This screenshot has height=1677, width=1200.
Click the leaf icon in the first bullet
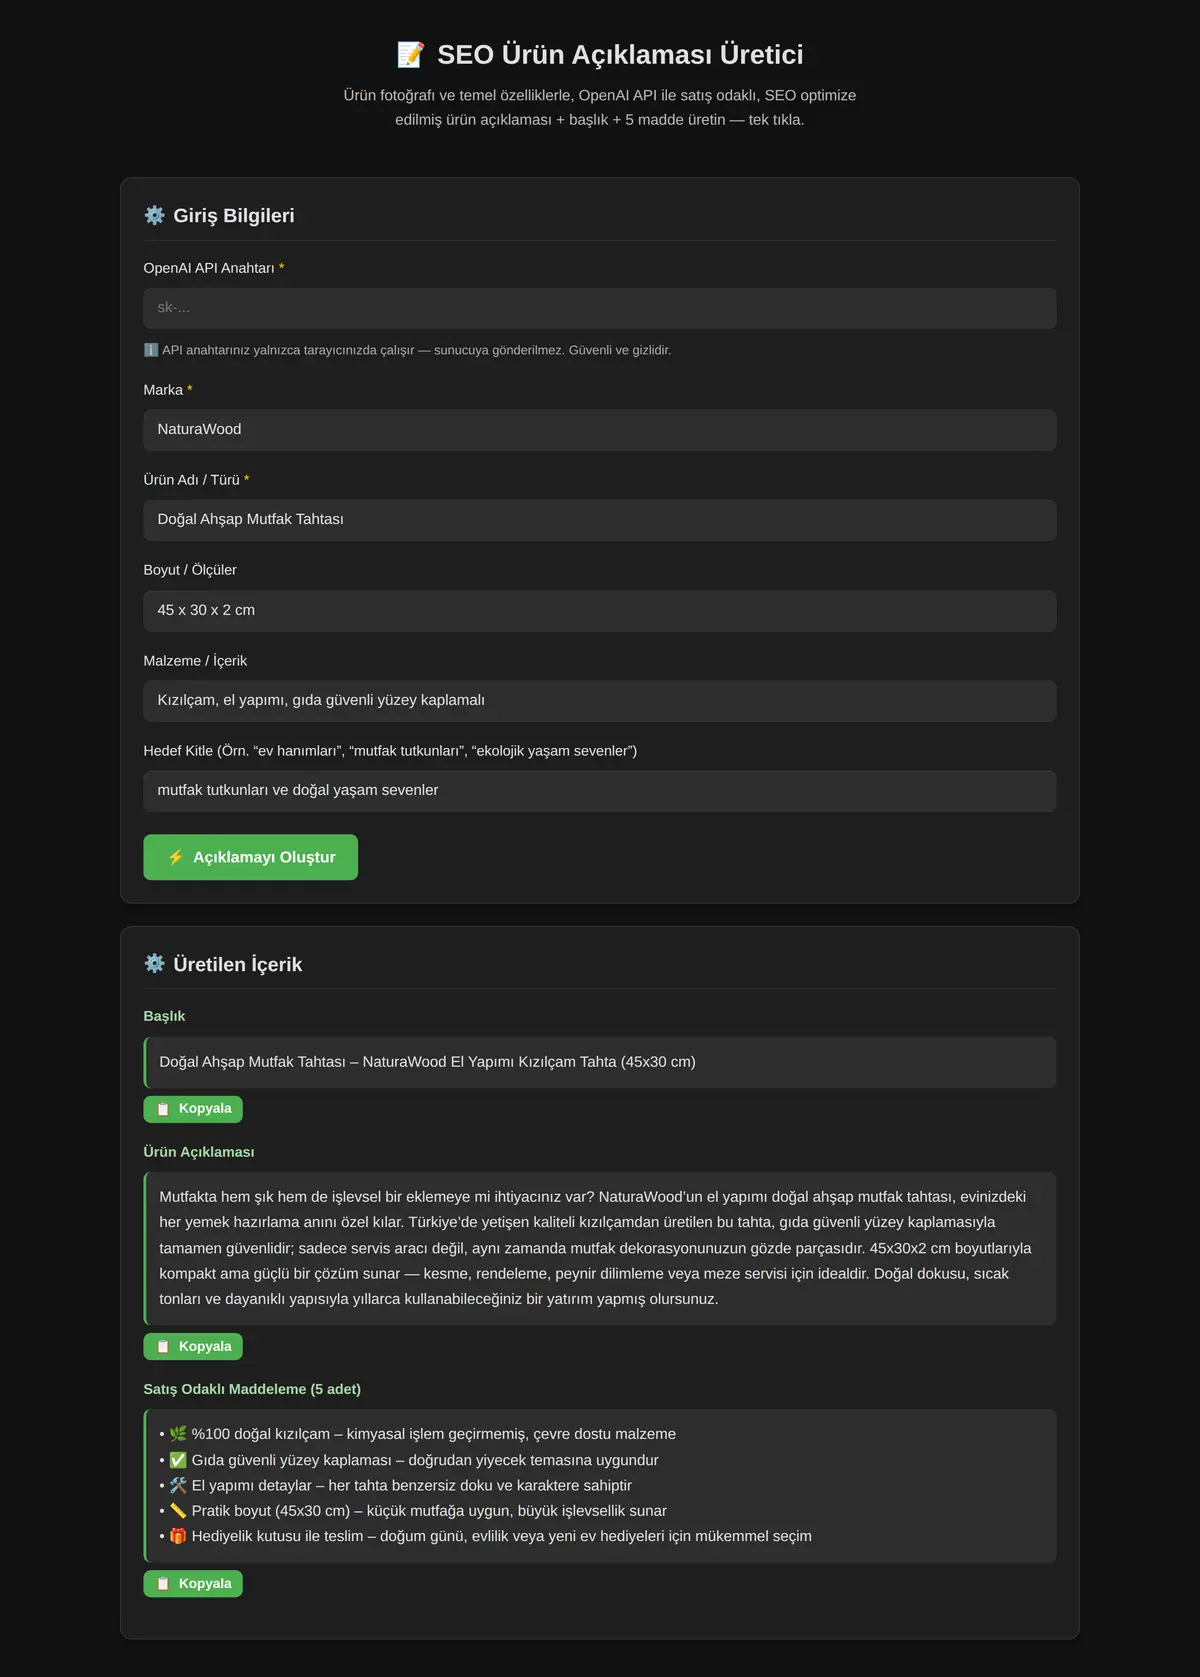[x=178, y=1434]
